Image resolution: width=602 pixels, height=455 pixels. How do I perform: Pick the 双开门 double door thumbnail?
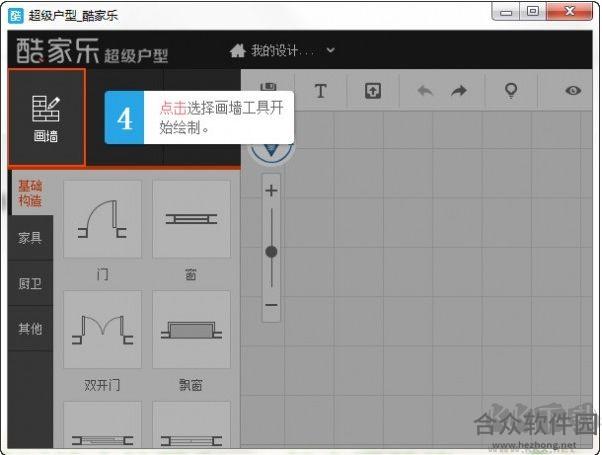point(103,329)
